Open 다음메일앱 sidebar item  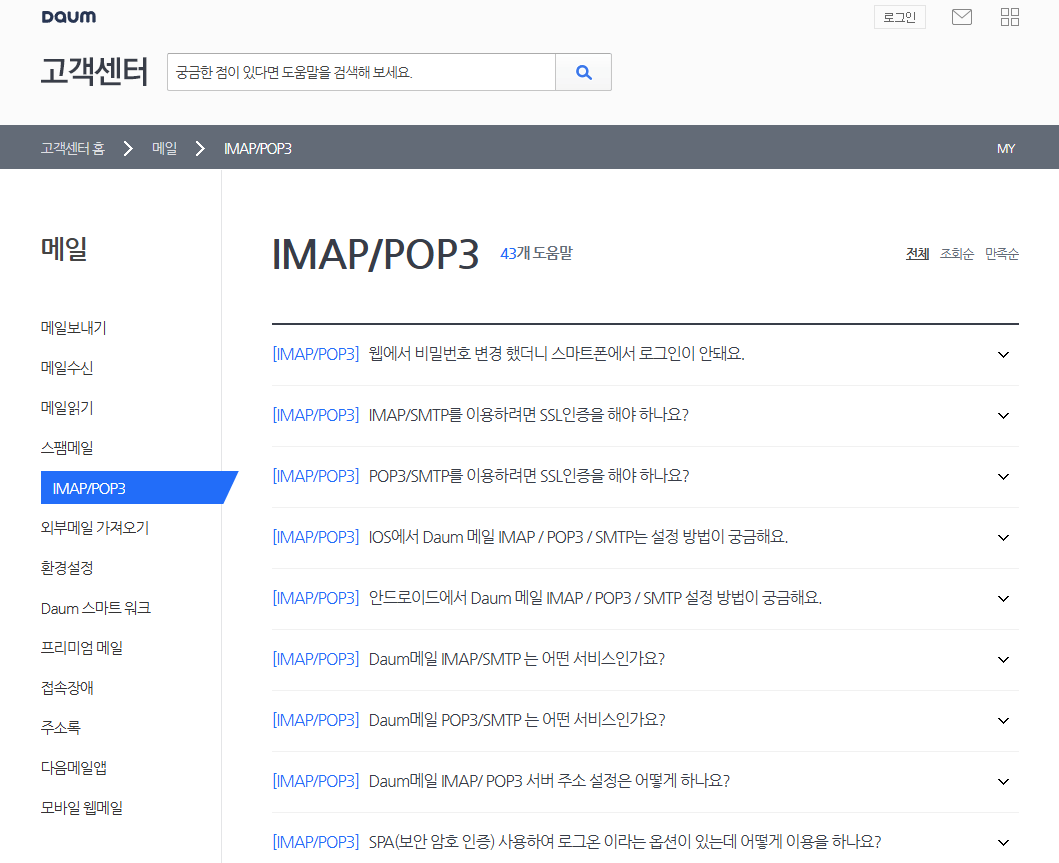click(74, 768)
